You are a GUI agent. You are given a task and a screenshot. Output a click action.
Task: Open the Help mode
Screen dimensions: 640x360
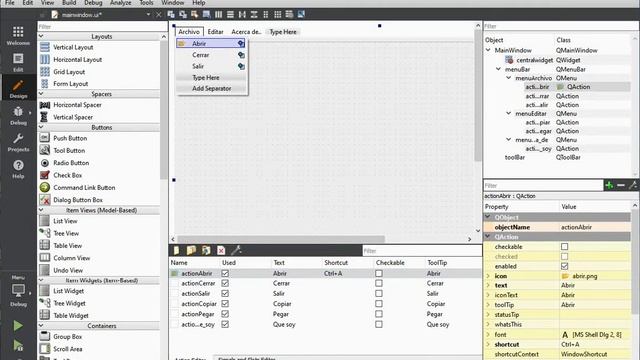point(18,169)
